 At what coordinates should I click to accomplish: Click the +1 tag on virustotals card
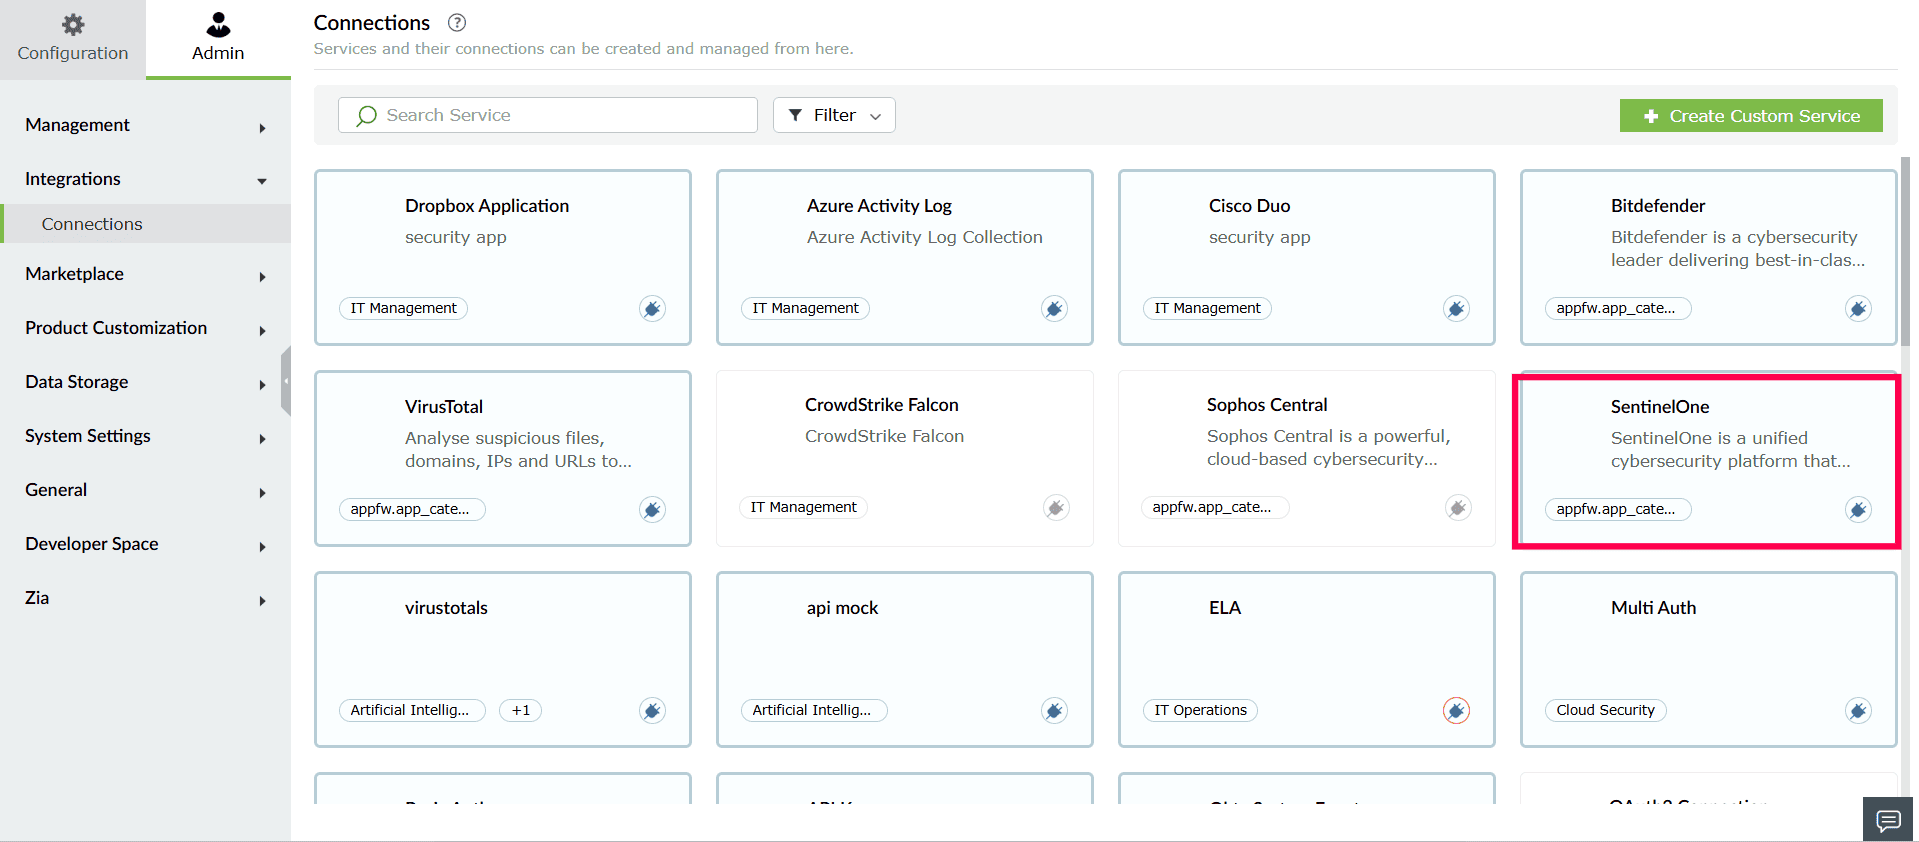click(520, 711)
